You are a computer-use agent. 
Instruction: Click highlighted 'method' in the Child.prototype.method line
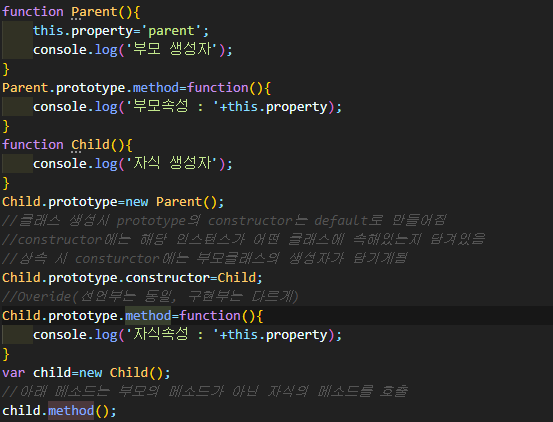point(148,316)
